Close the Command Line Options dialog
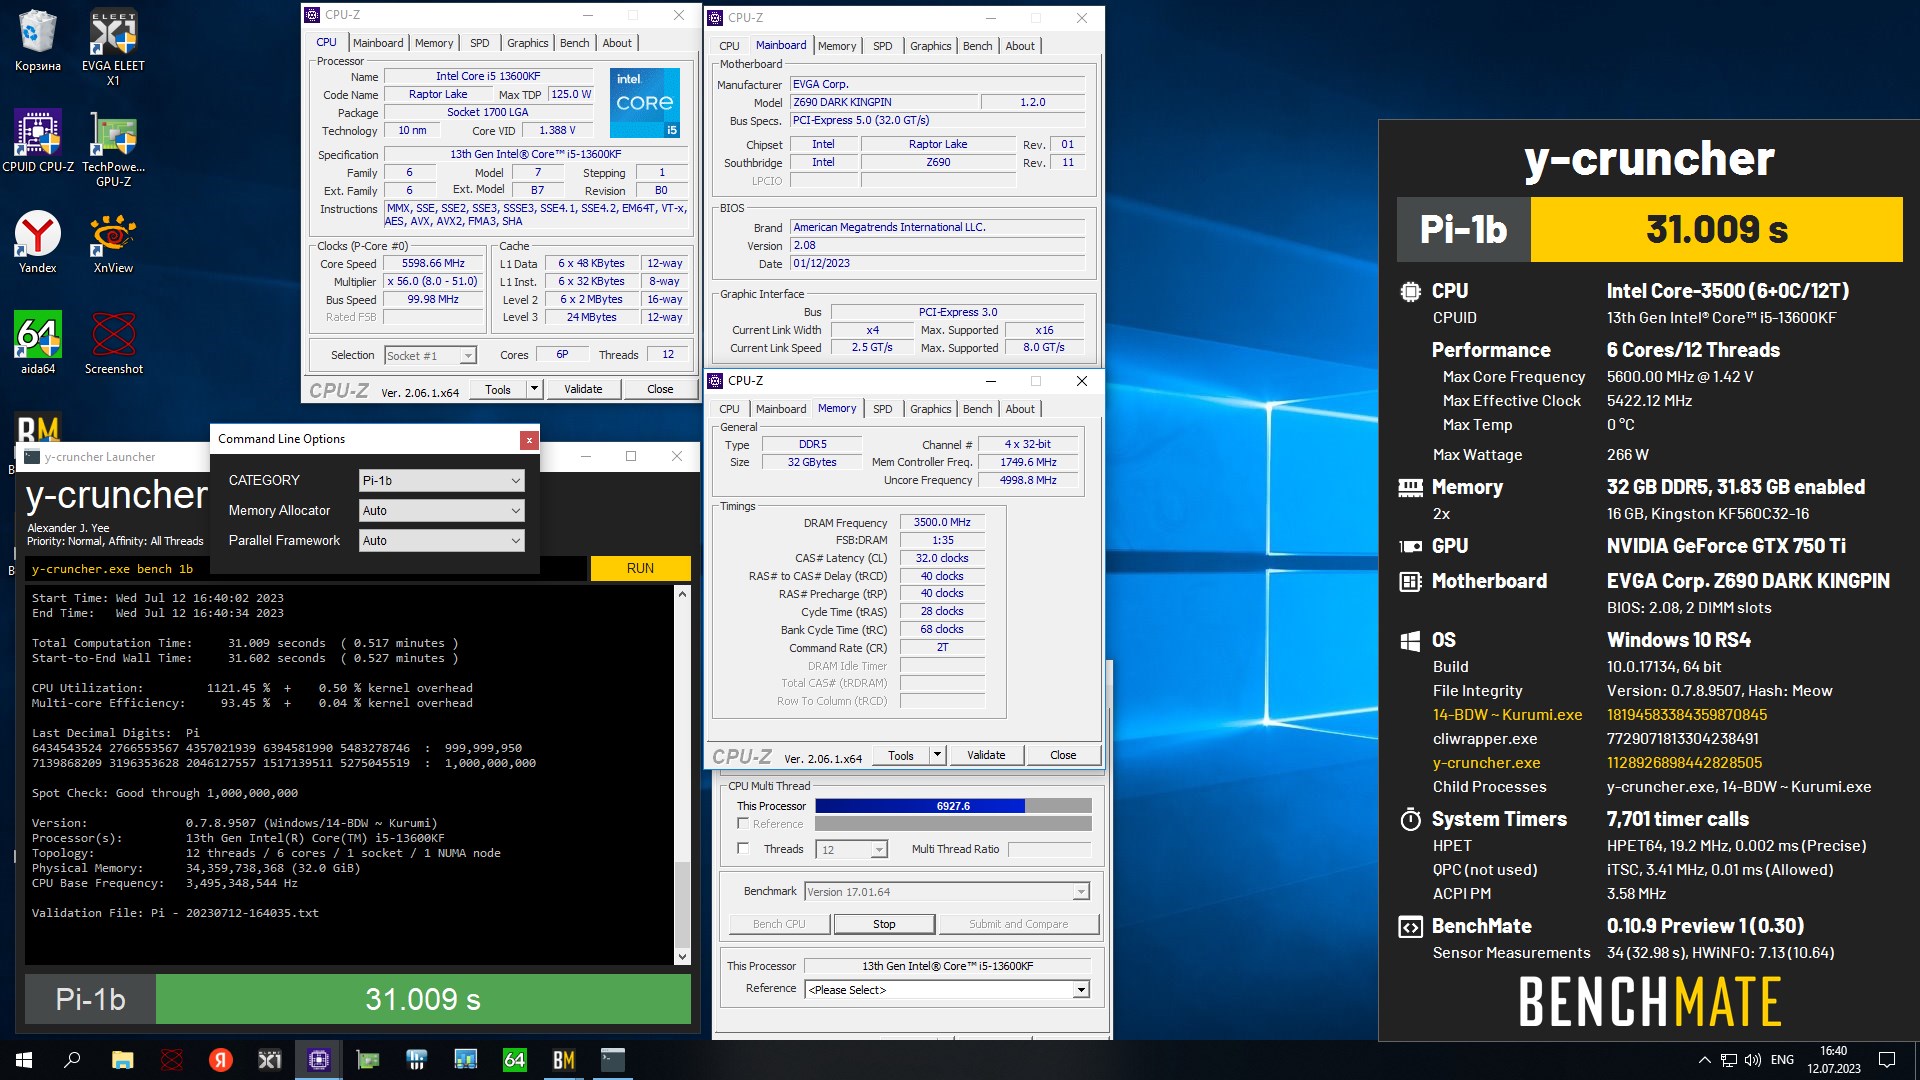This screenshot has height=1080, width=1920. click(x=529, y=440)
